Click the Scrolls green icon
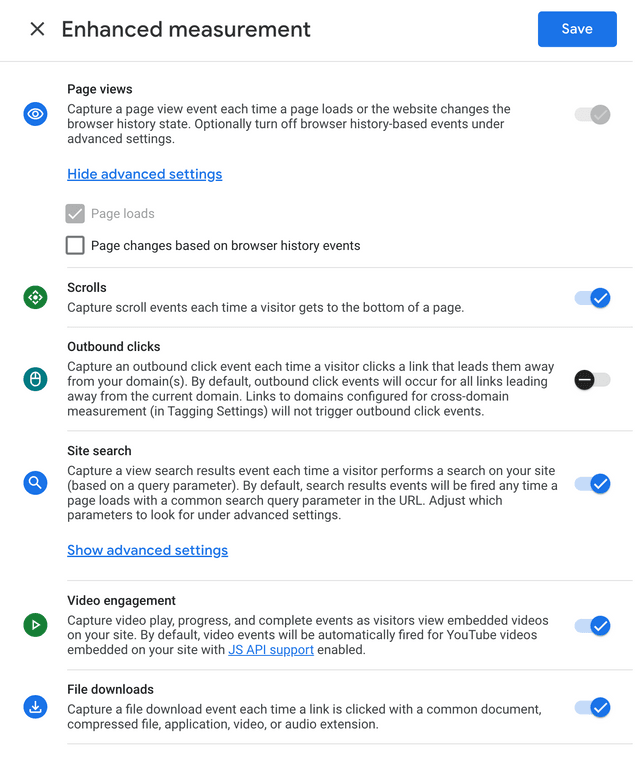 click(x=36, y=297)
